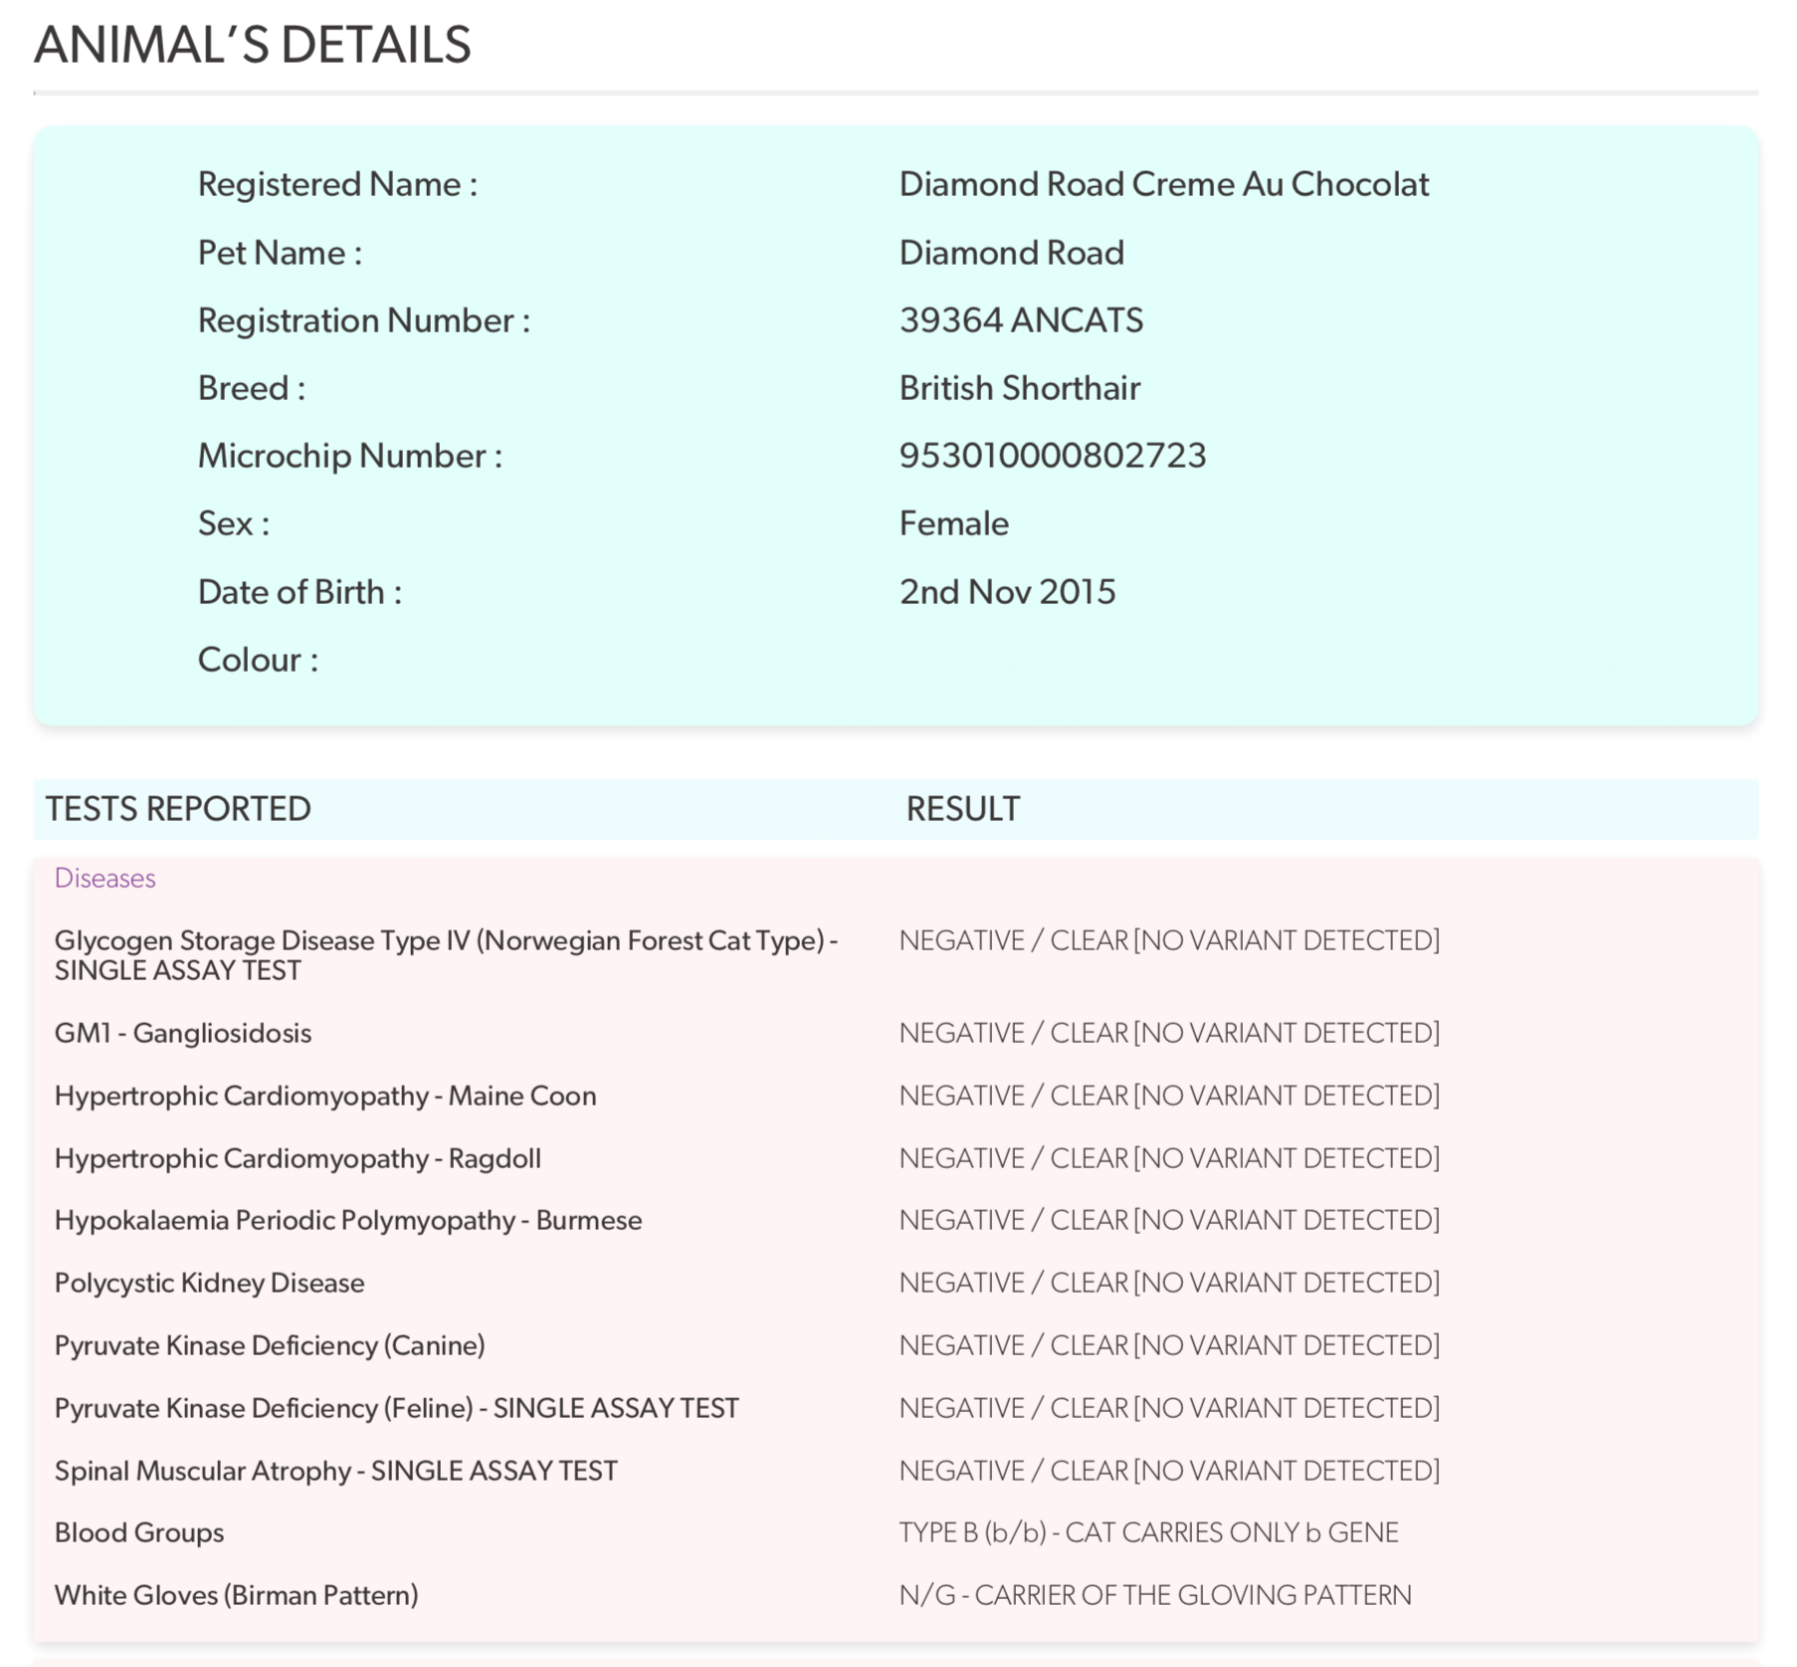1797x1667 pixels.
Task: Select the 'Polycystic Kidney Disease' test name
Action: [x=209, y=1283]
